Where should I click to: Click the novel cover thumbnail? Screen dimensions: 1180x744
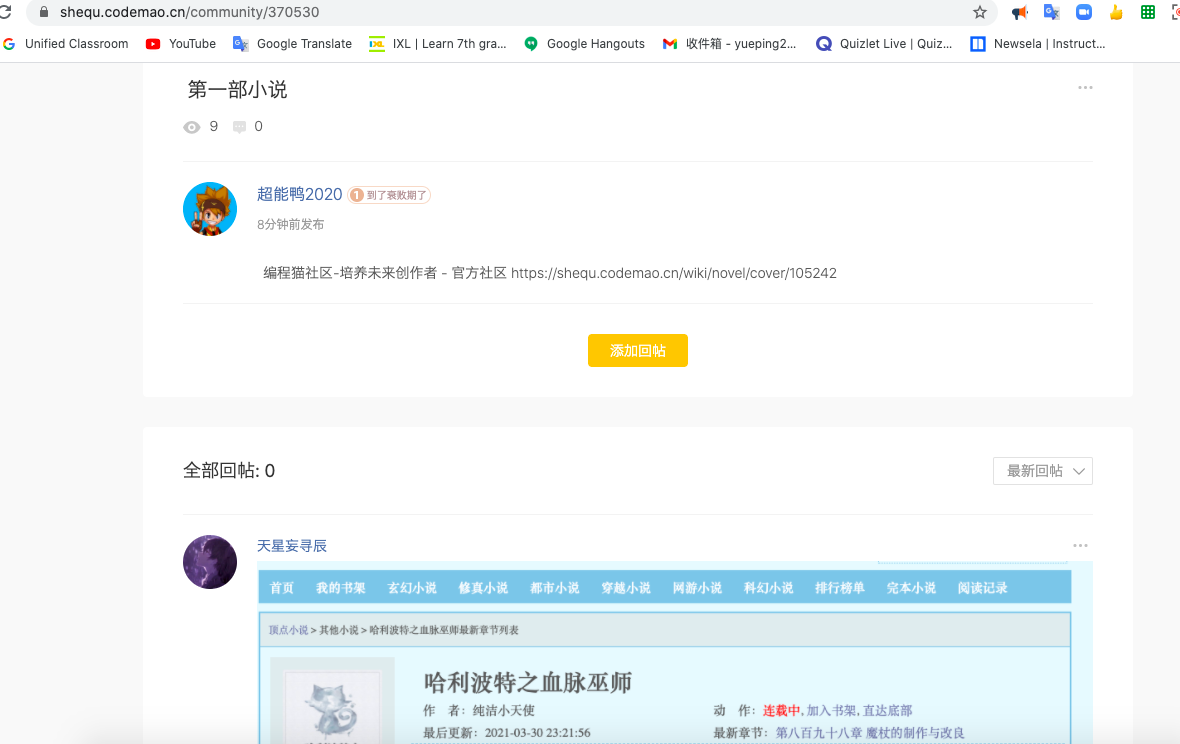click(x=332, y=701)
